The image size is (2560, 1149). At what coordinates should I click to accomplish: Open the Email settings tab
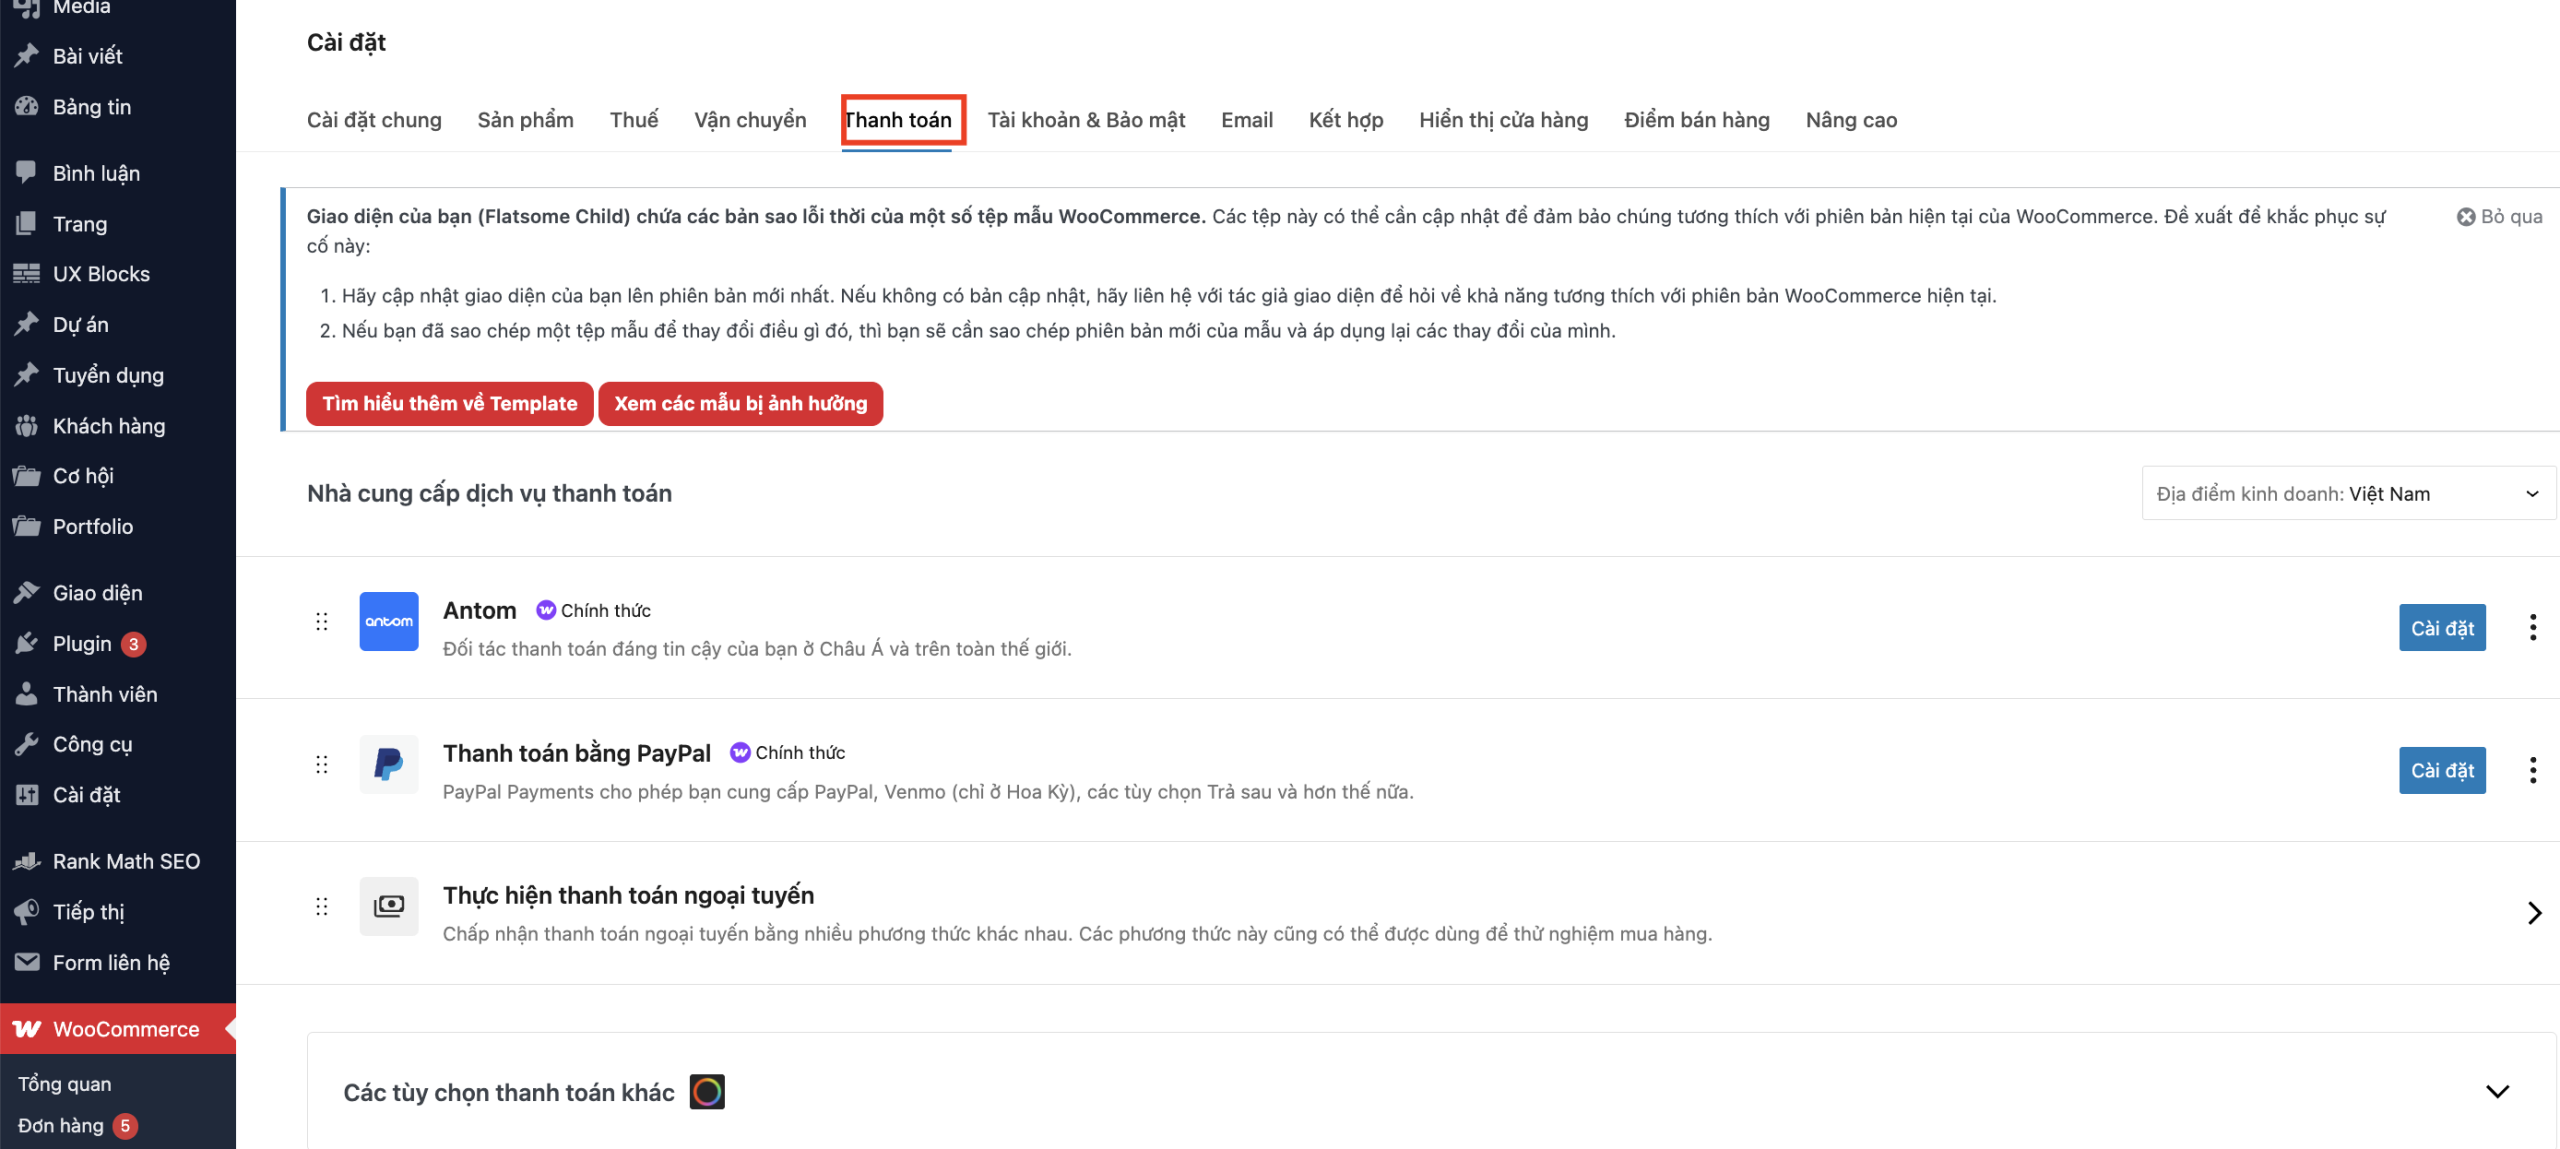tap(1246, 120)
